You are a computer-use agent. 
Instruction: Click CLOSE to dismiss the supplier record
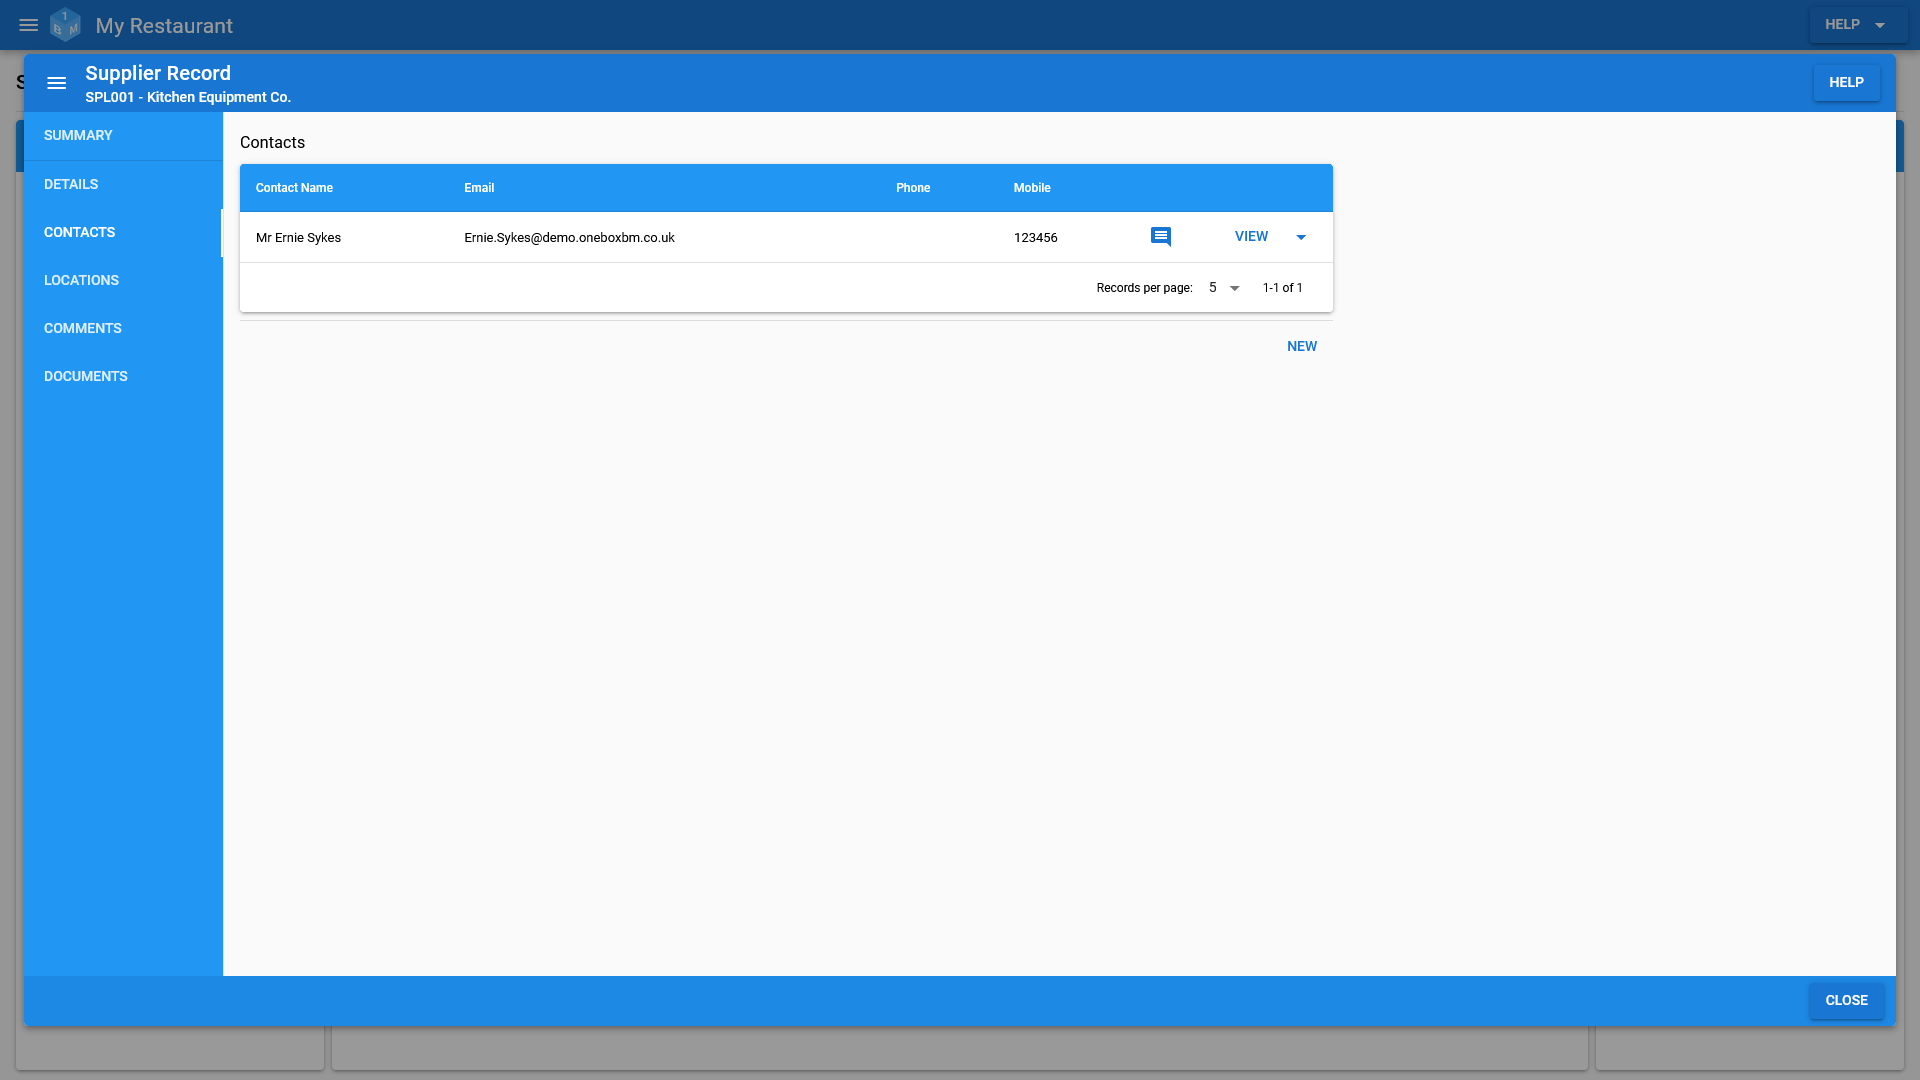click(1846, 1000)
